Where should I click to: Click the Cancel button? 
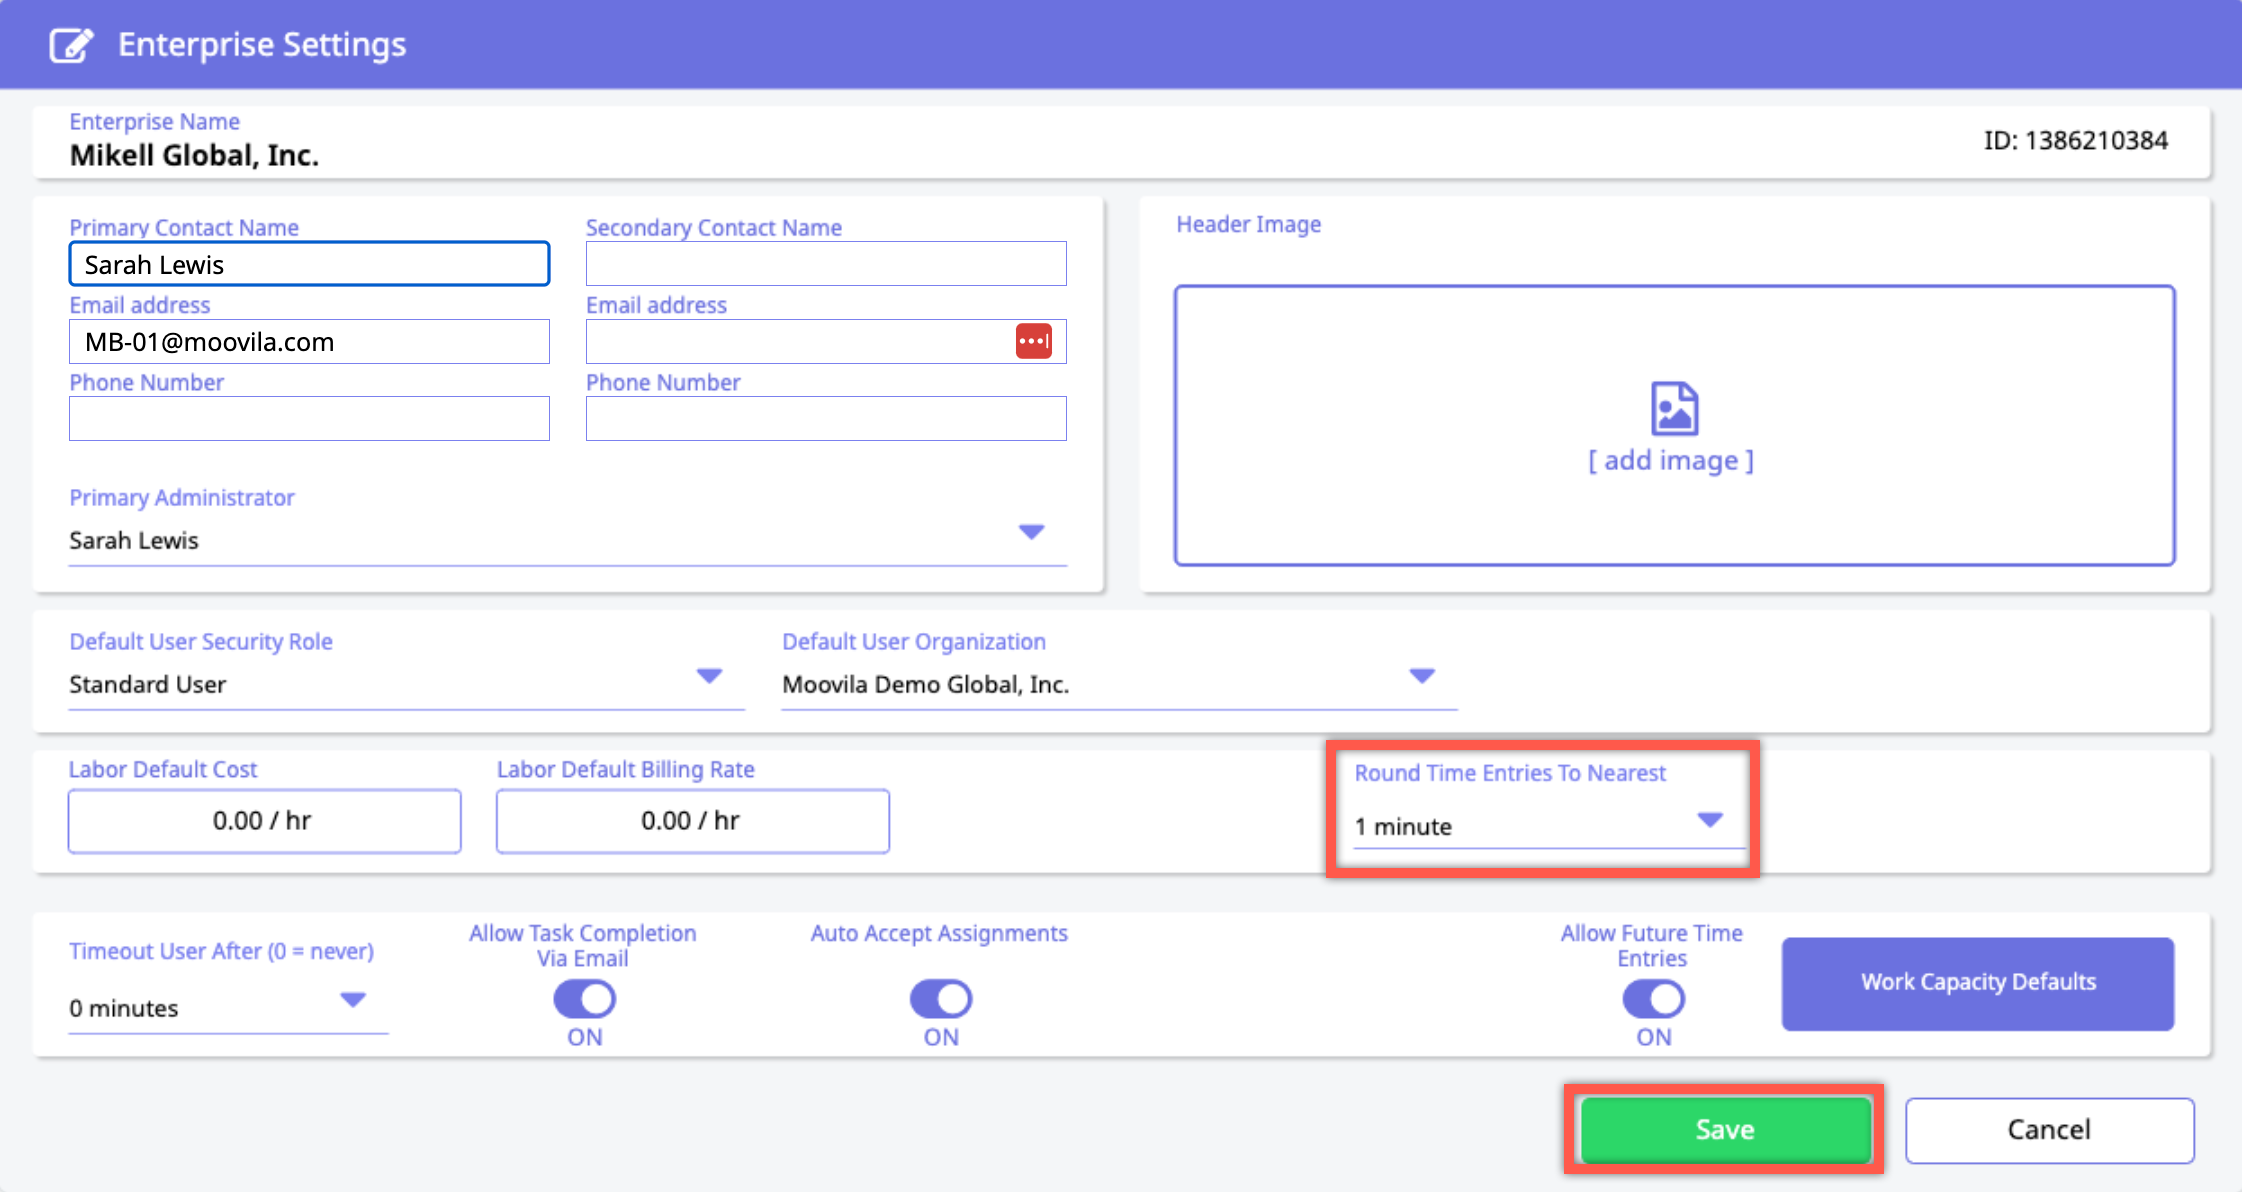[x=2049, y=1130]
